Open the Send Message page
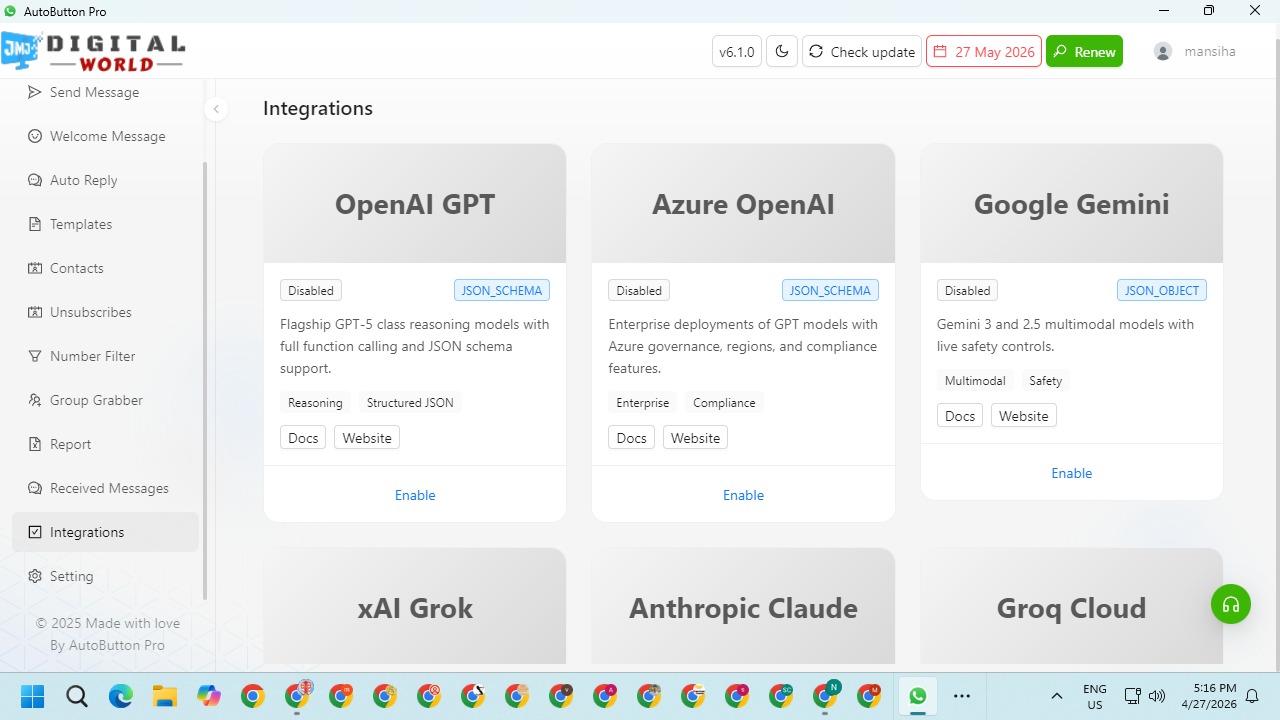 [x=105, y=92]
